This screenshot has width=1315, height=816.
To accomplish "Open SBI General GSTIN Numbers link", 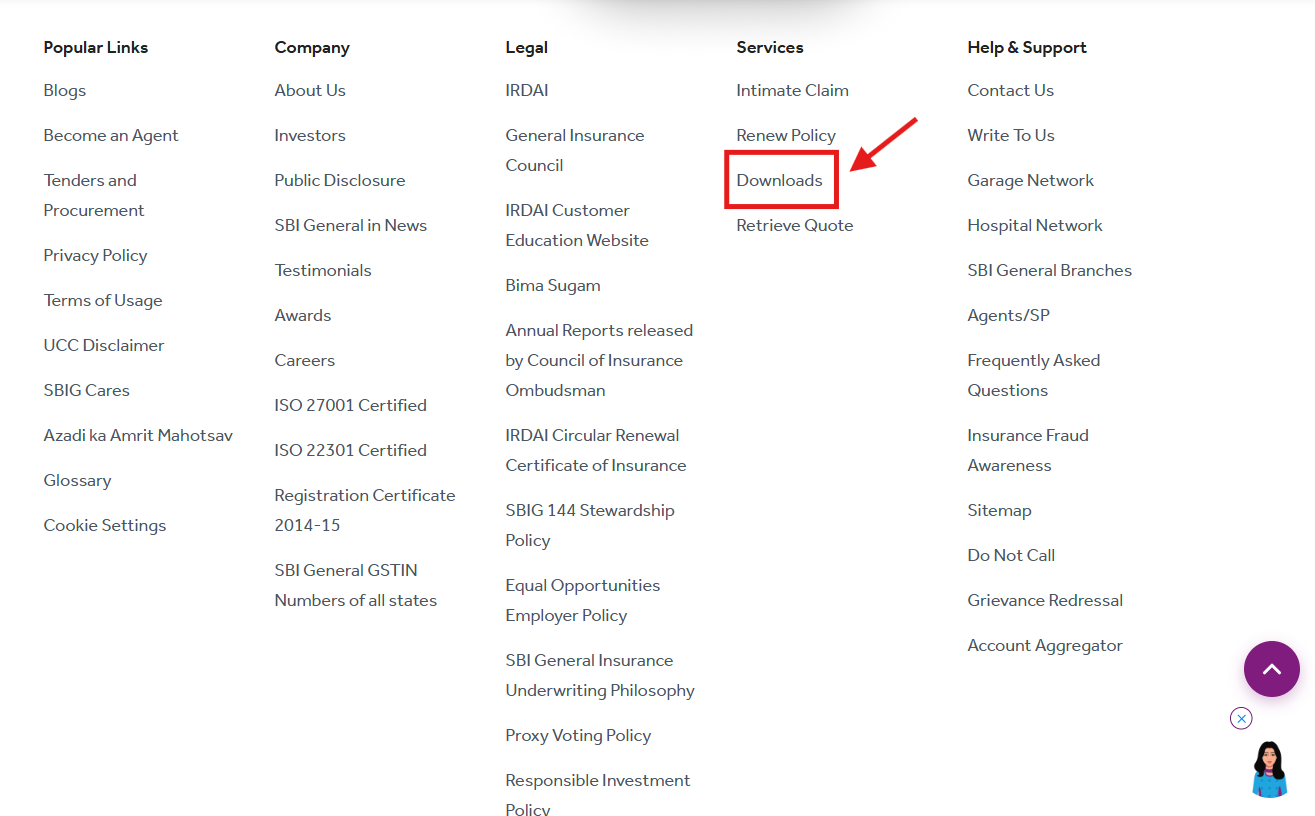I will pyautogui.click(x=356, y=585).
